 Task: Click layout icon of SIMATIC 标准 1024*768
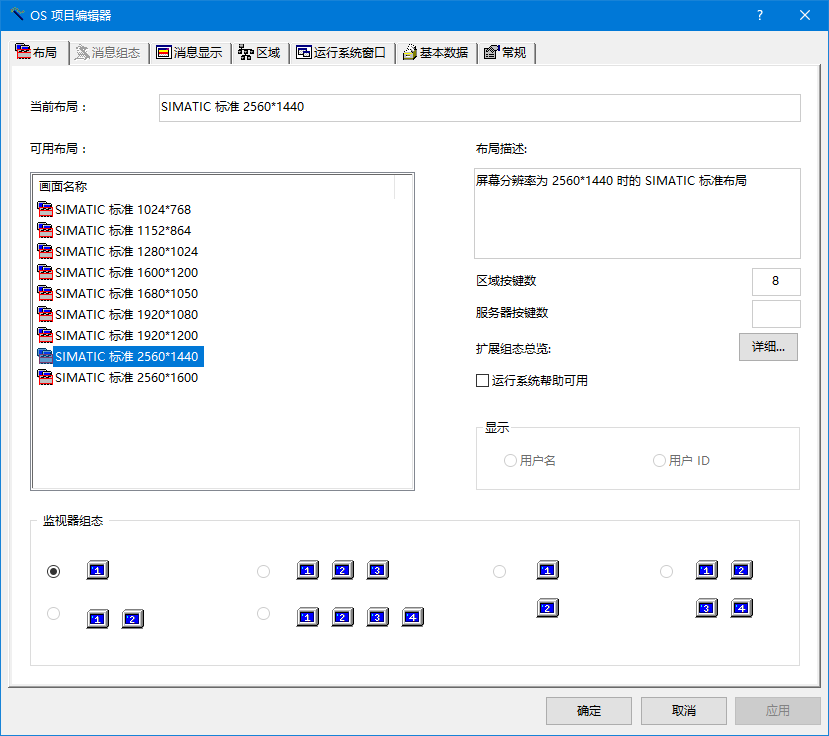45,209
